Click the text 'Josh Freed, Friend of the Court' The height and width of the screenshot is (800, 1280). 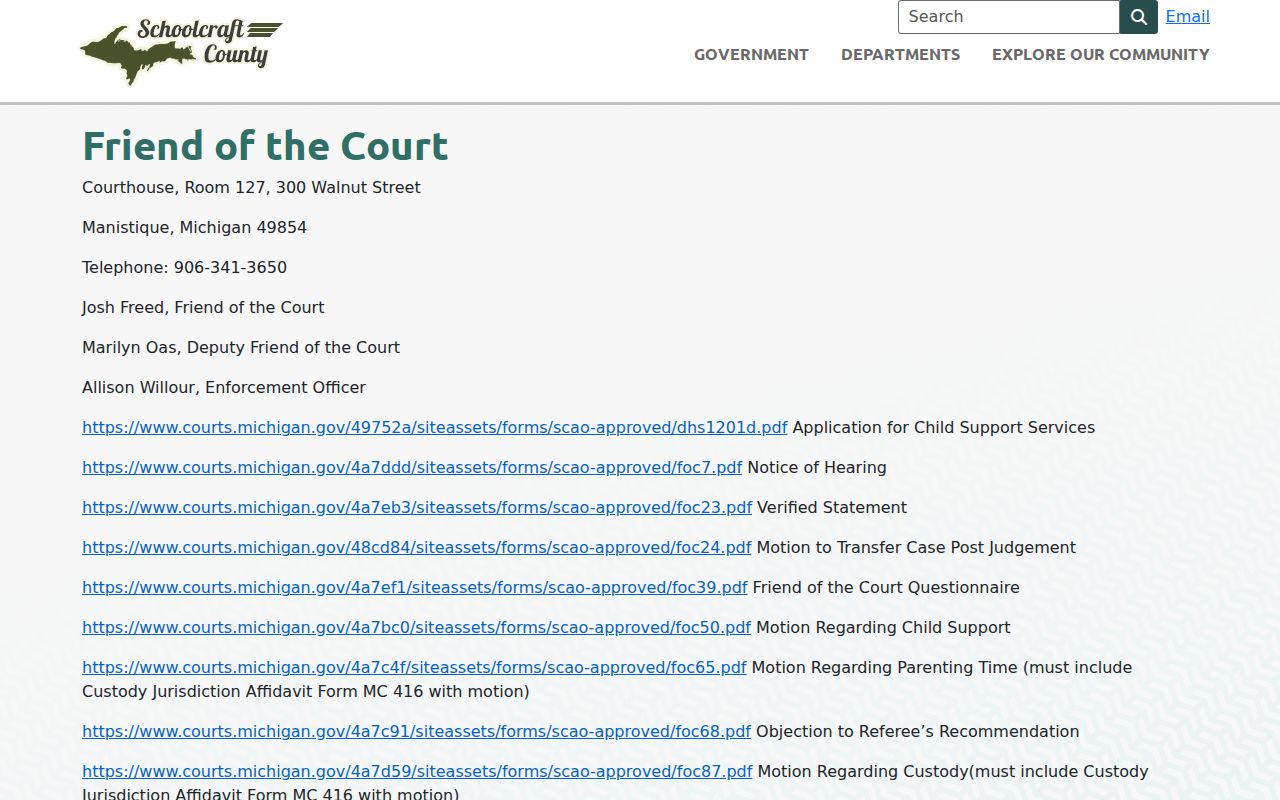pos(203,307)
